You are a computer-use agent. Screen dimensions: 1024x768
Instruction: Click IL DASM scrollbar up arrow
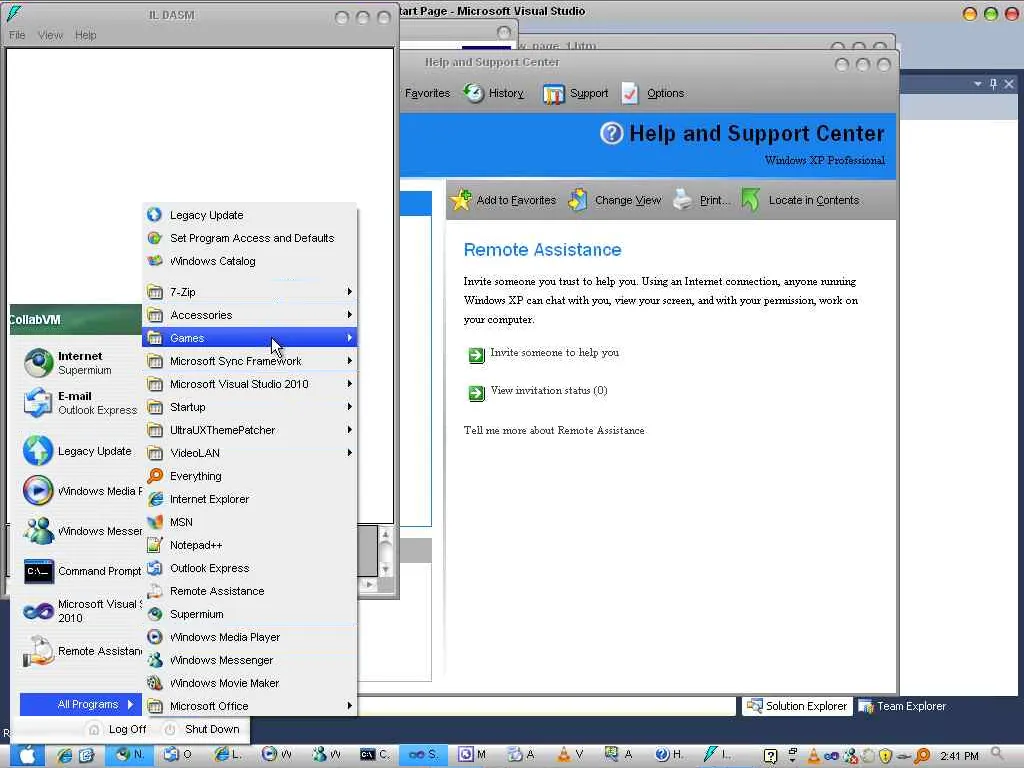pos(385,535)
